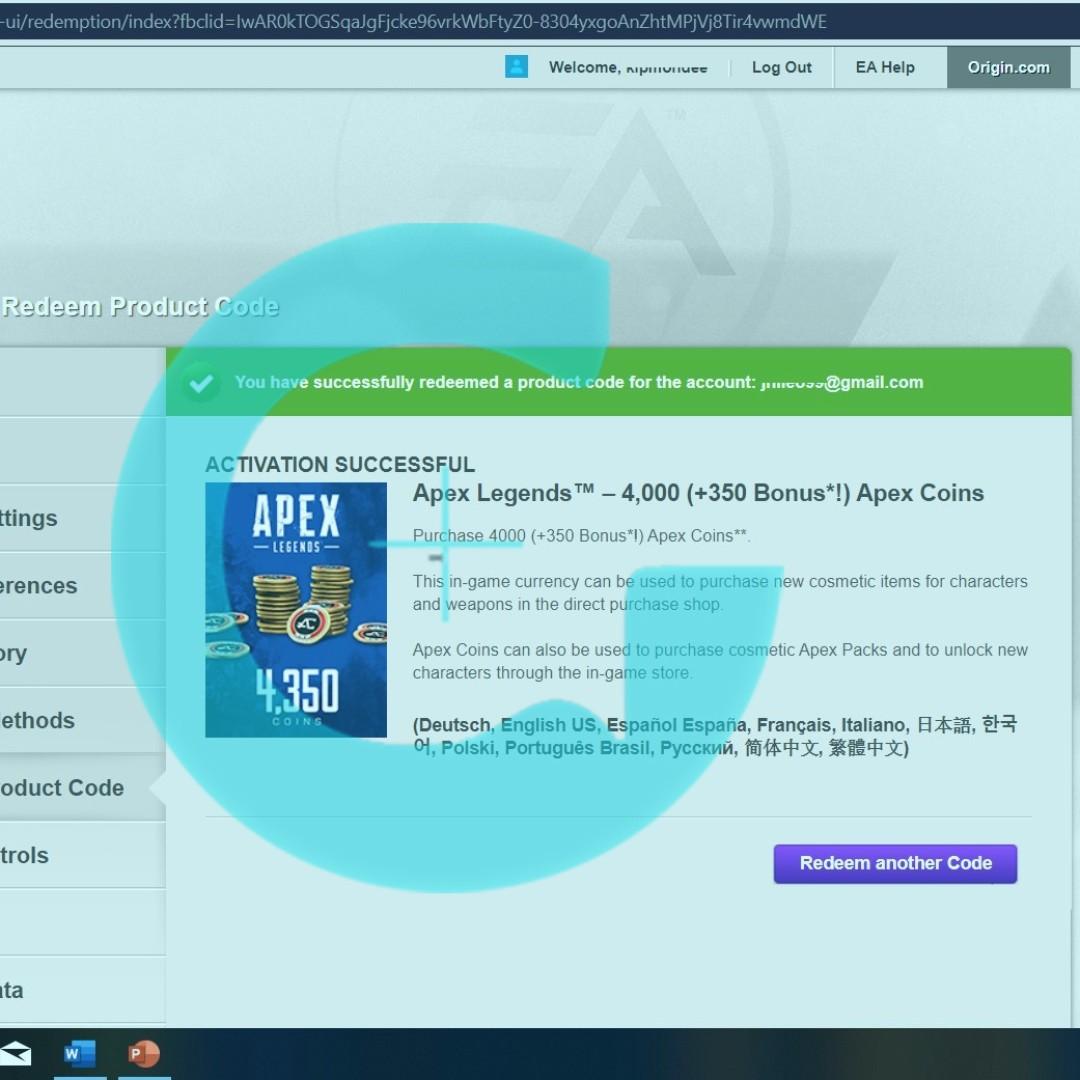Open Microsoft Word from the taskbar

pyautogui.click(x=79, y=1054)
